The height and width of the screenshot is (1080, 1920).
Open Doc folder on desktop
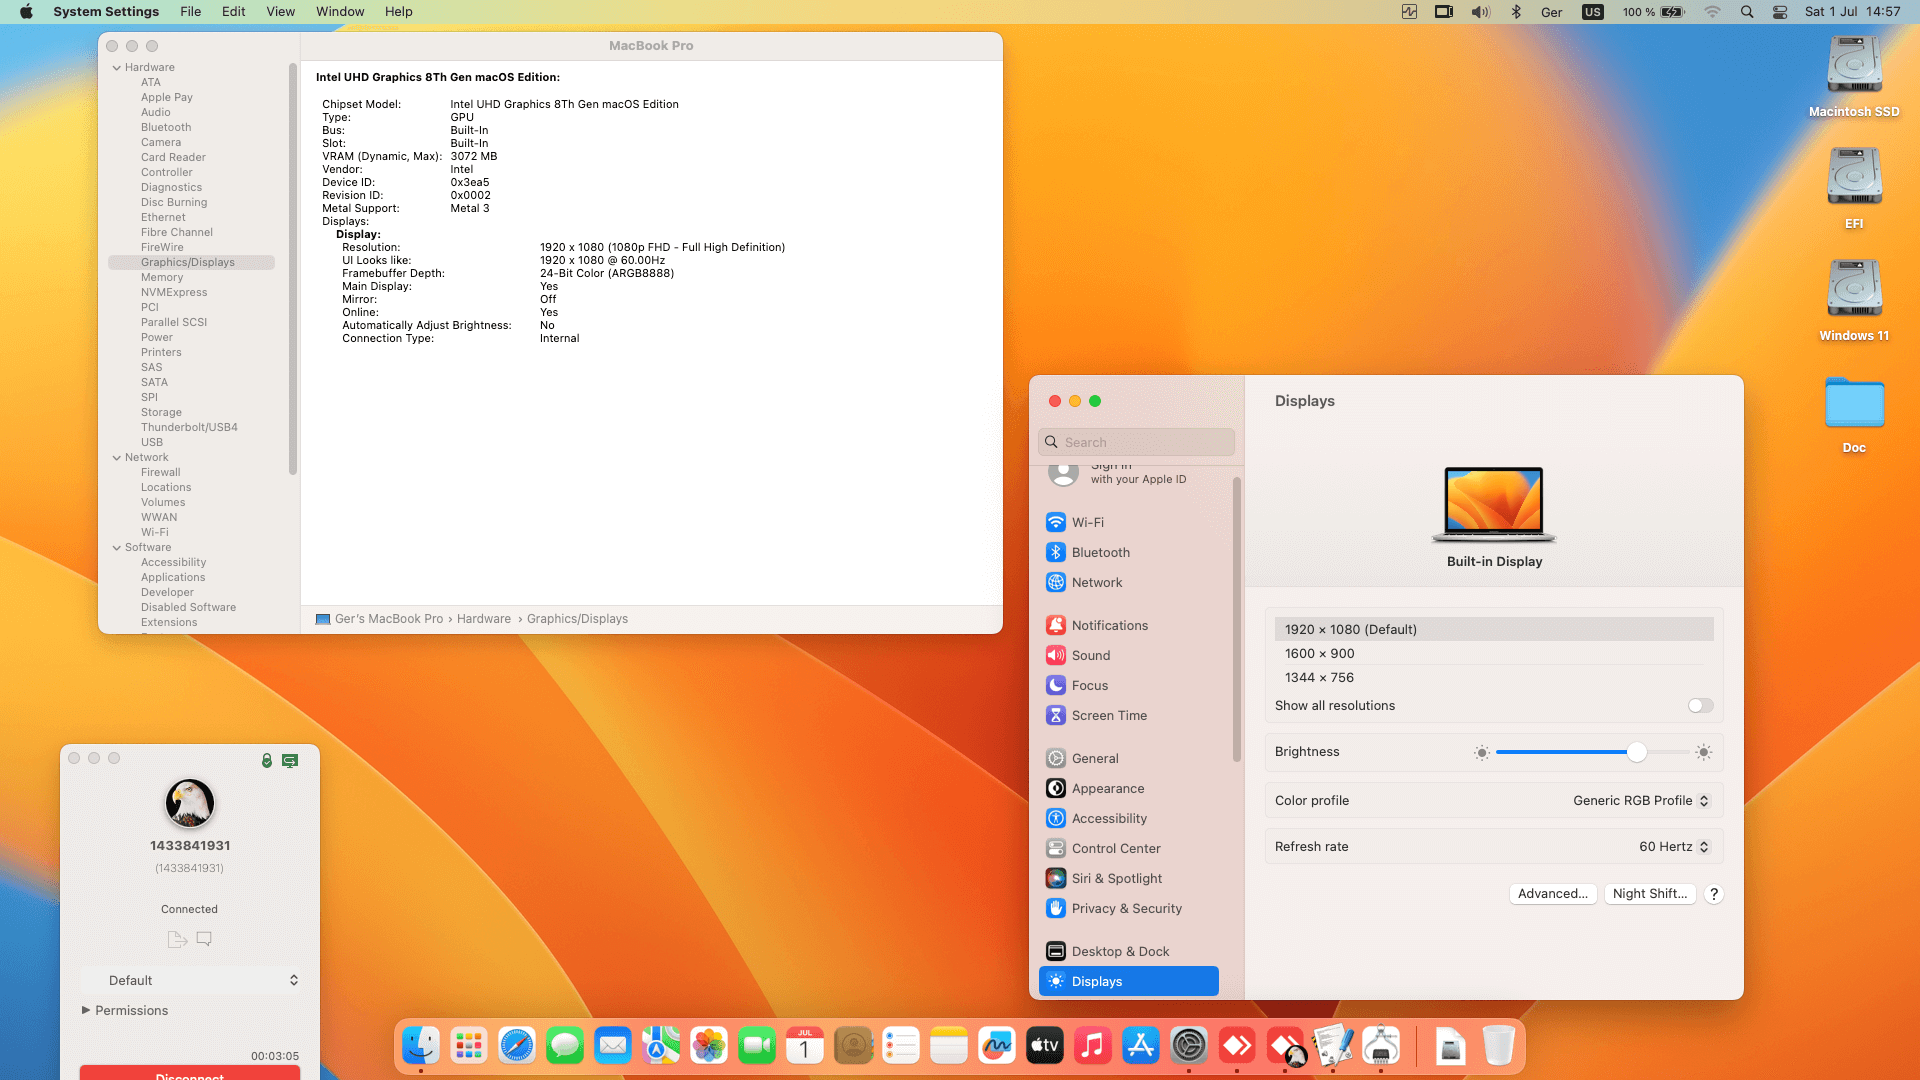[1854, 415]
